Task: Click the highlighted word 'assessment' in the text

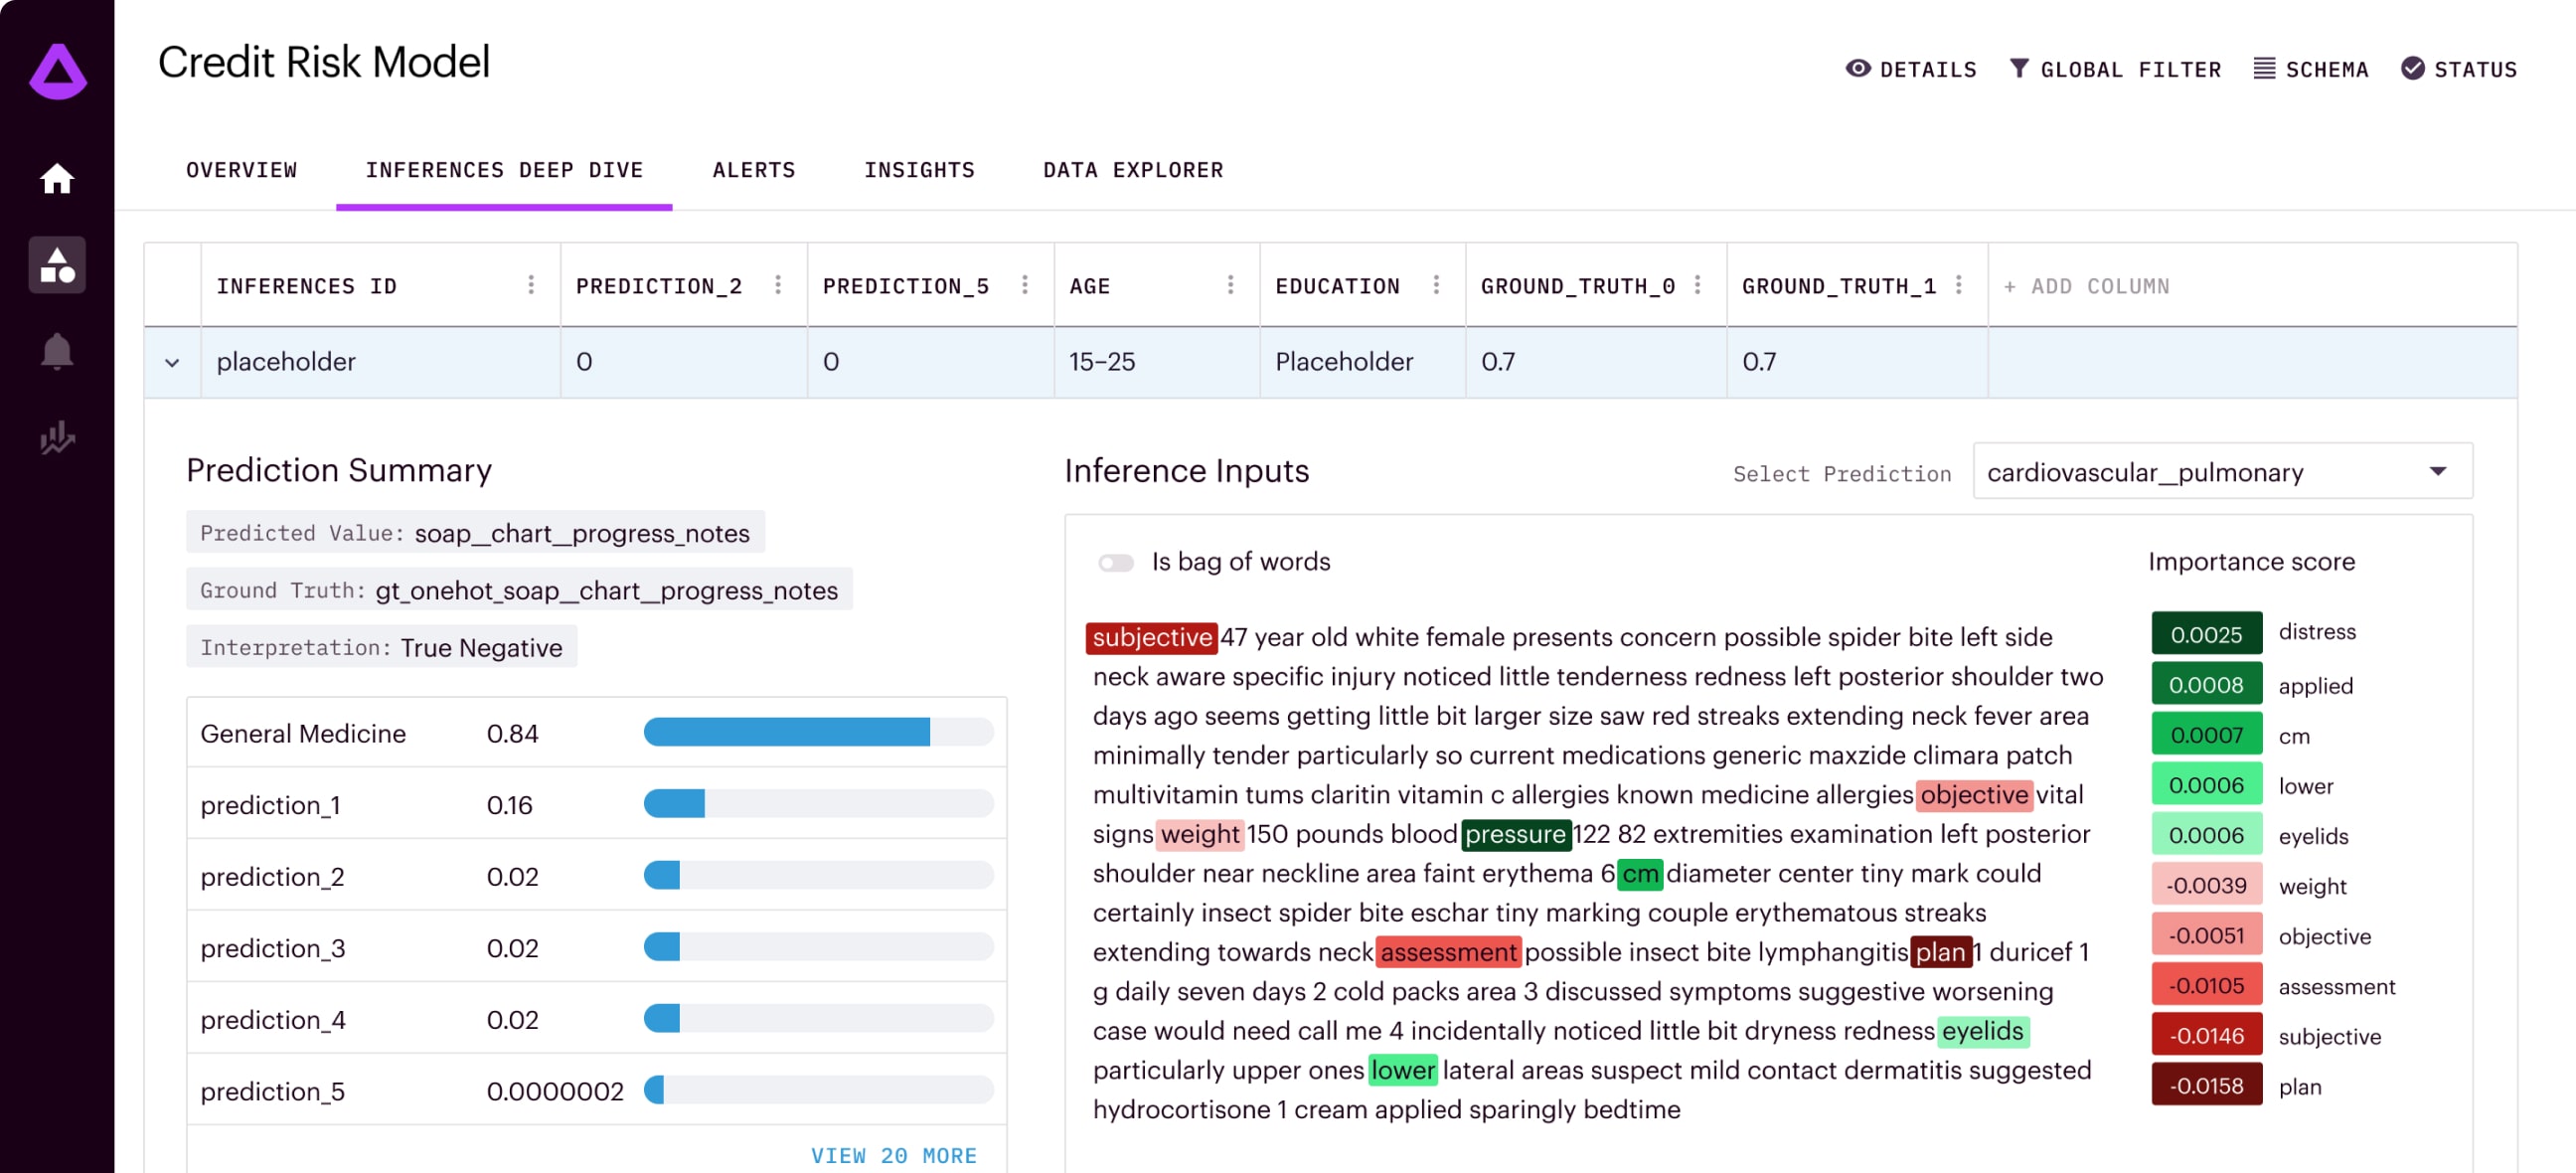Action: coord(1449,952)
